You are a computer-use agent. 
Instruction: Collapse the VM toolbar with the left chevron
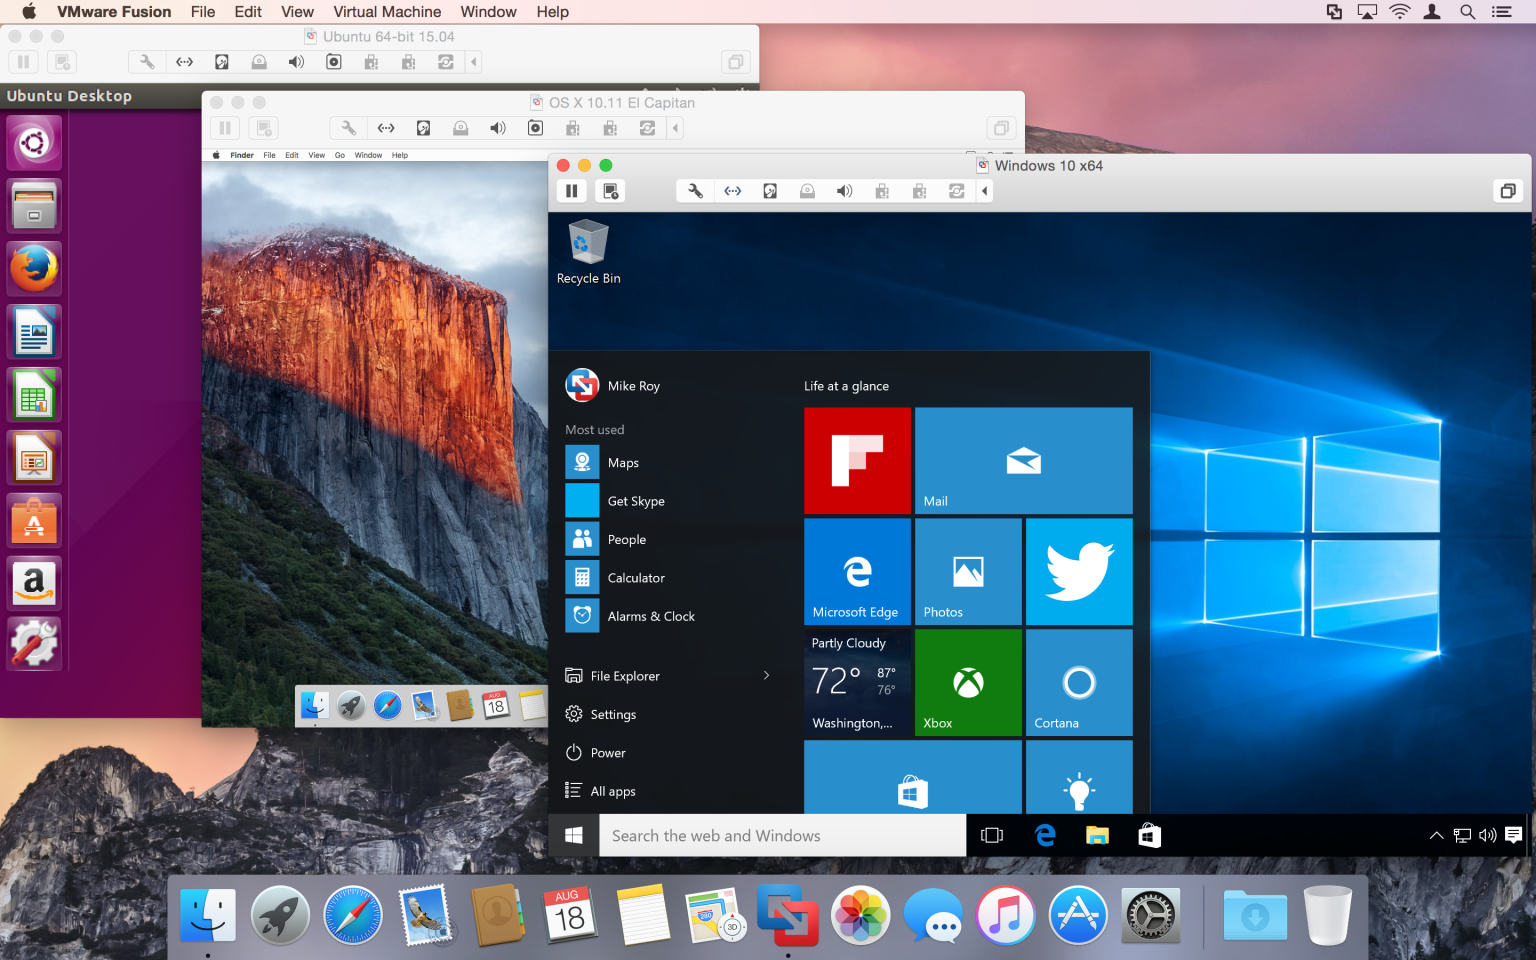[984, 190]
